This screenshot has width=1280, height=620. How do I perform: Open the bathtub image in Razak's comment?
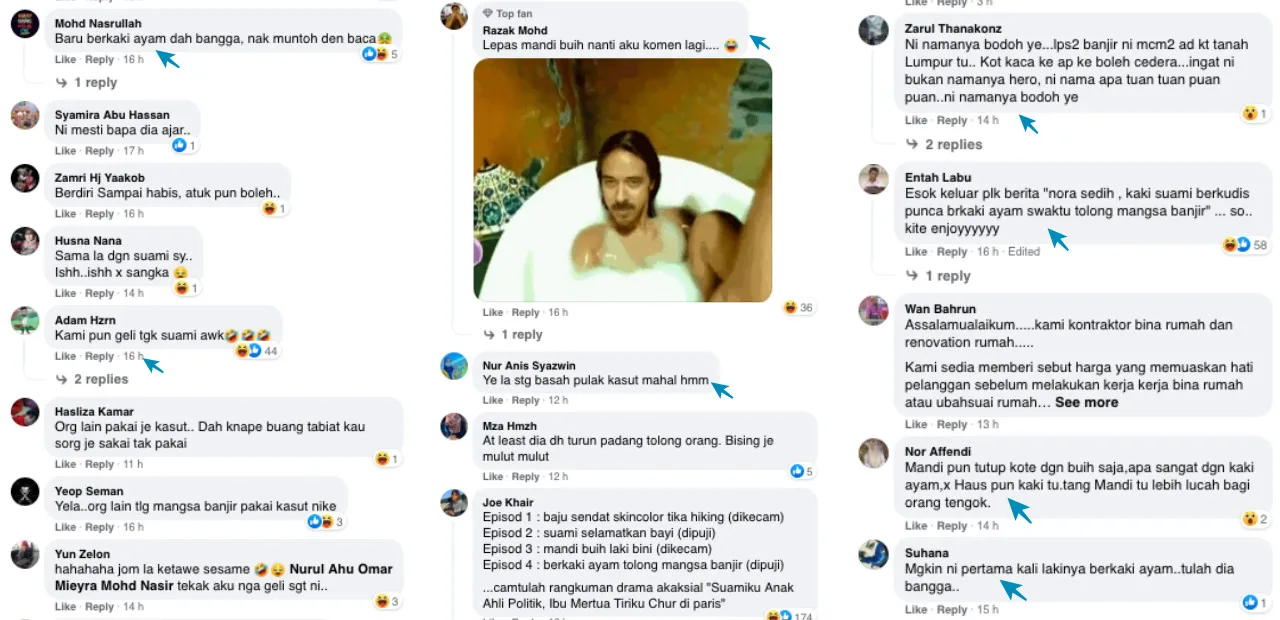tap(622, 180)
